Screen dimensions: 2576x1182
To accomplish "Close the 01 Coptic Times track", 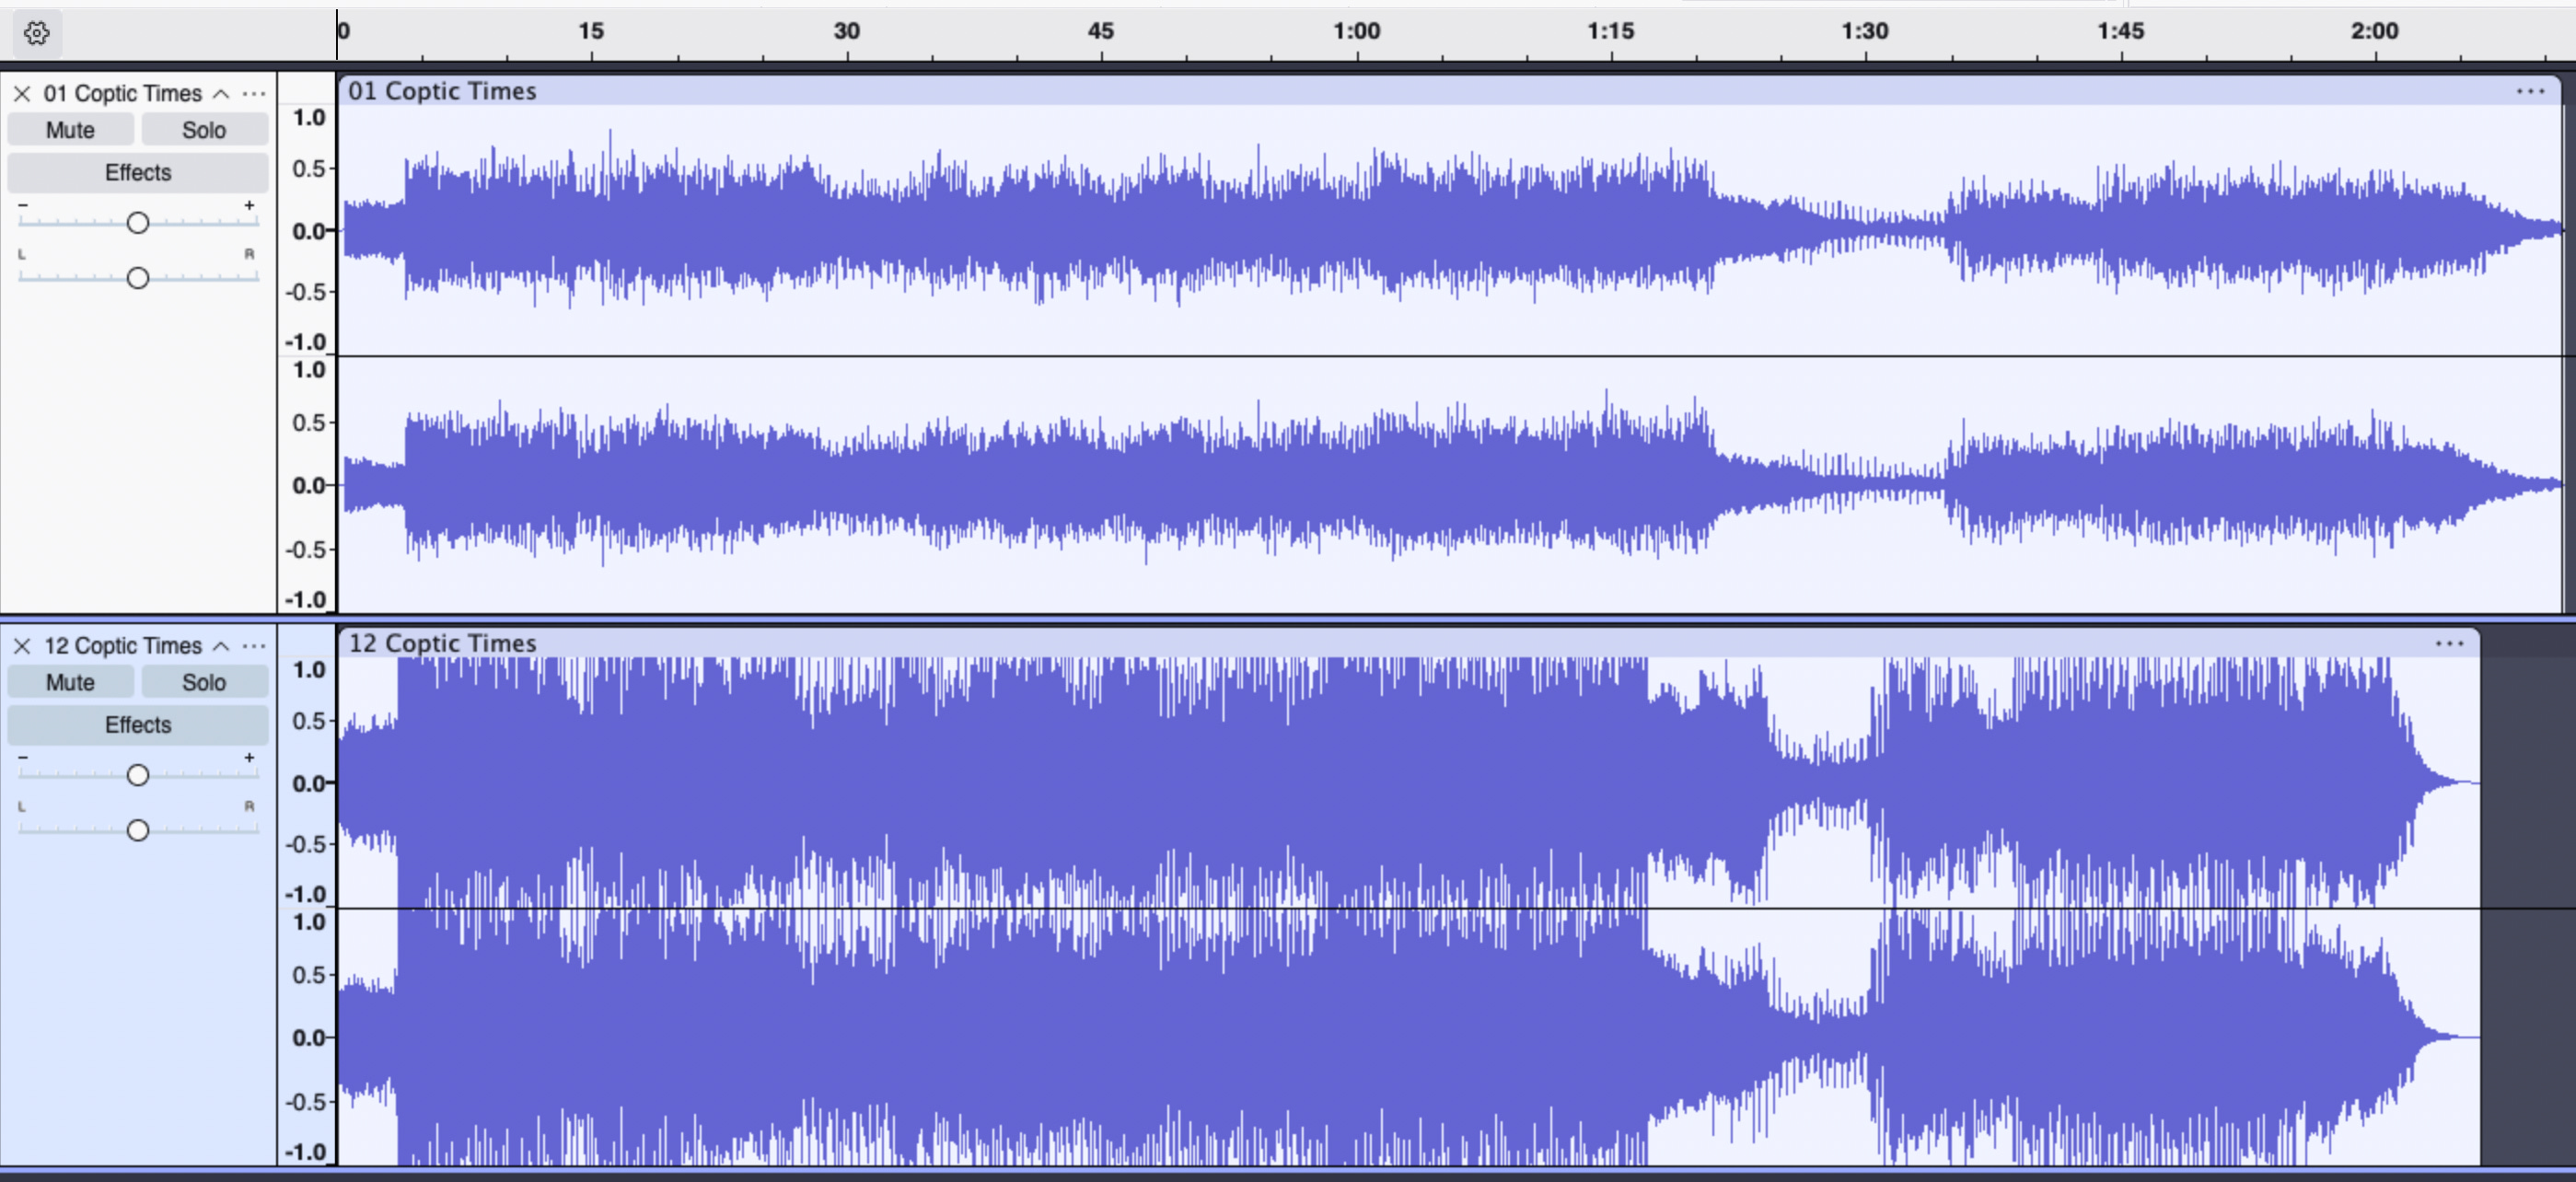I will pyautogui.click(x=22, y=93).
